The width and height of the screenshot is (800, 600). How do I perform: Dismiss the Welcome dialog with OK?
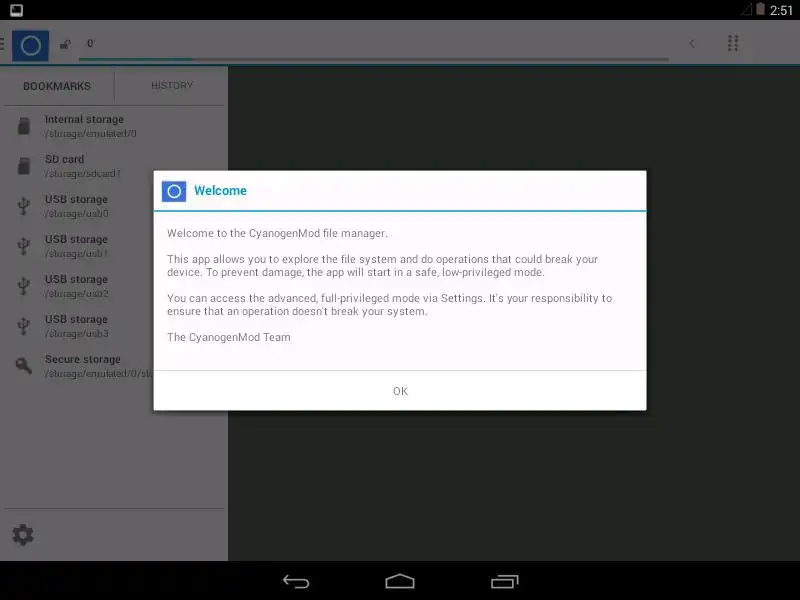[400, 391]
